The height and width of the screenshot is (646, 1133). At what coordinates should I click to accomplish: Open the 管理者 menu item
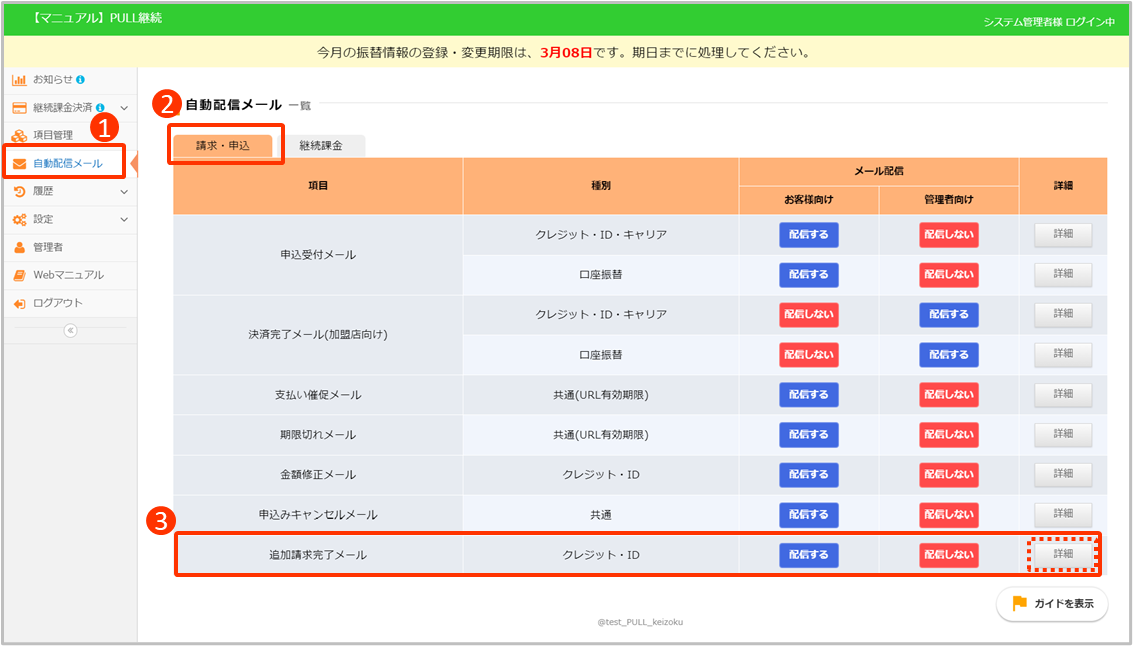click(x=70, y=247)
